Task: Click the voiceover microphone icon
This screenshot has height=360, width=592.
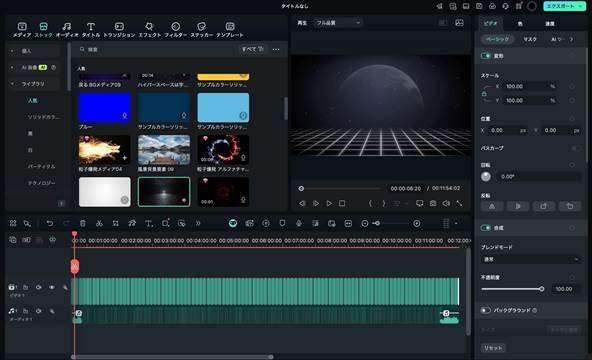Action: pyautogui.click(x=299, y=223)
